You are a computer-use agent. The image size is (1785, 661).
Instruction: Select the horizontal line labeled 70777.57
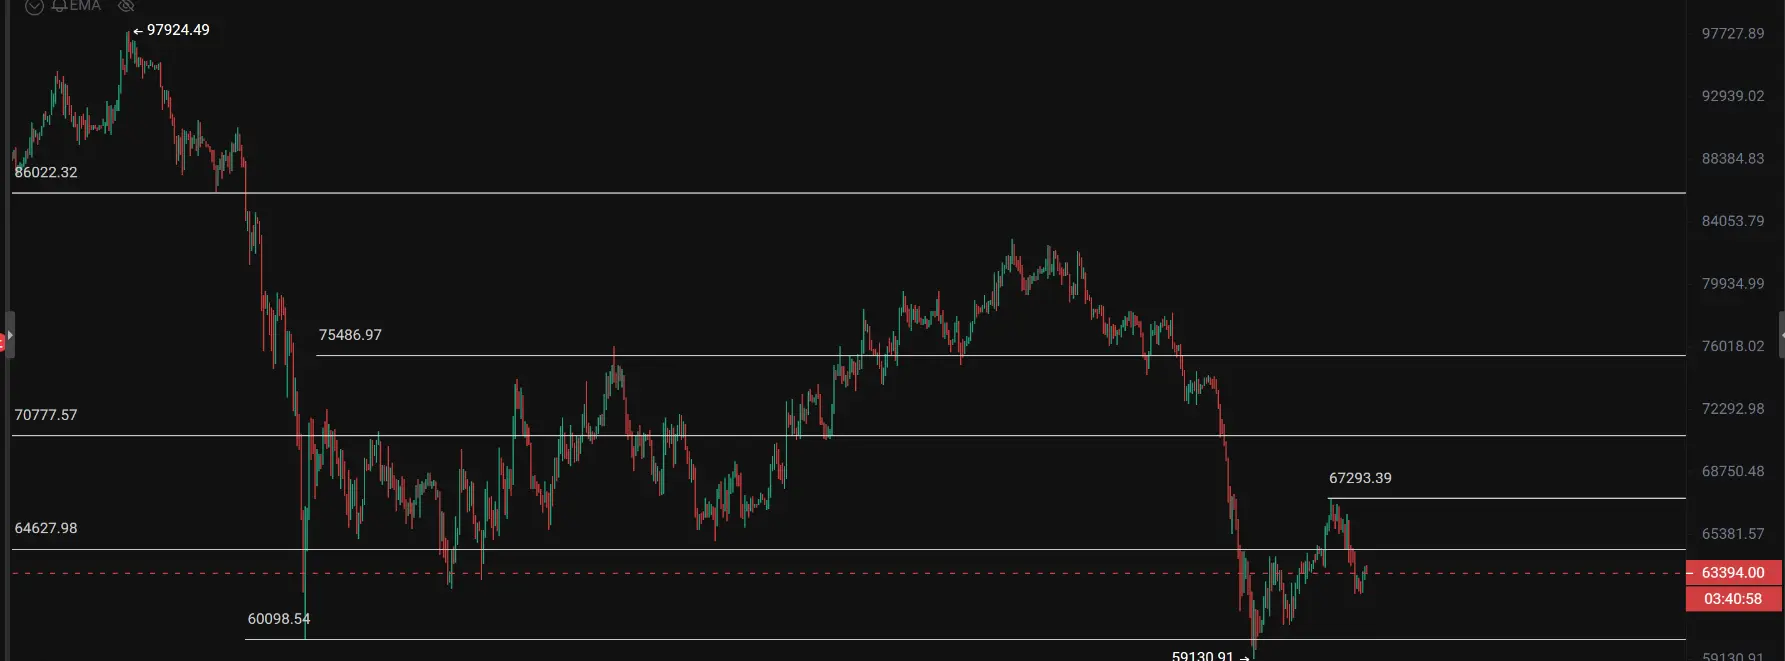point(849,435)
